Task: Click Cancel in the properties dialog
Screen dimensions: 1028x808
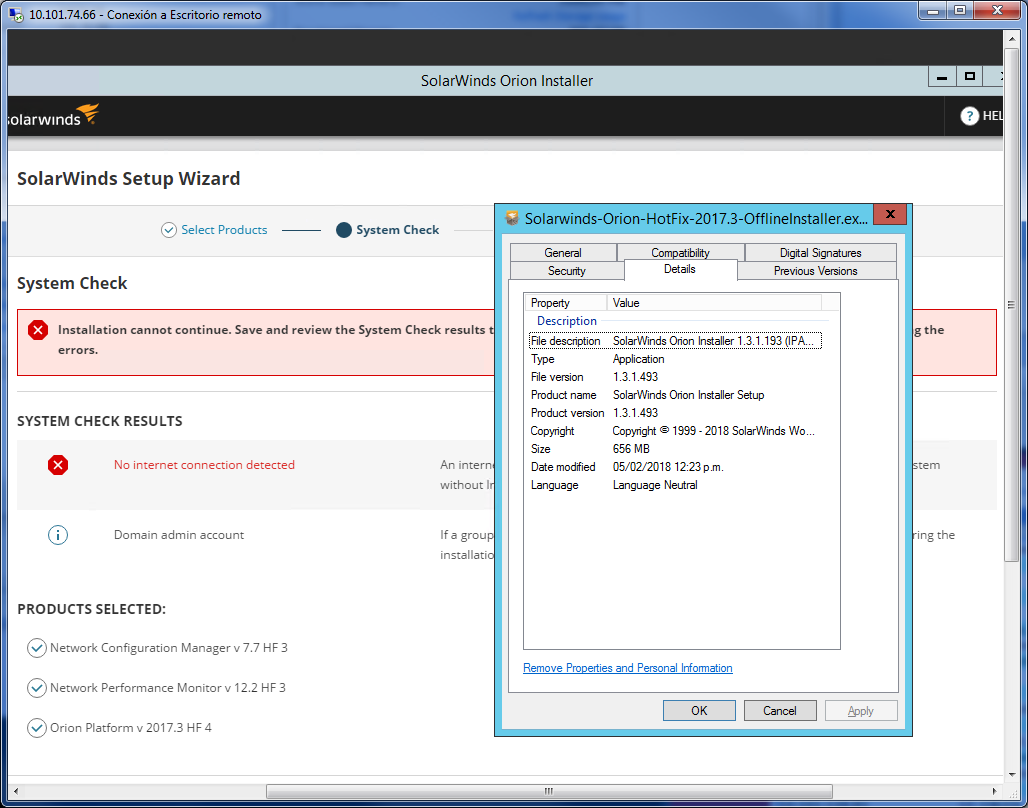Action: coord(780,711)
